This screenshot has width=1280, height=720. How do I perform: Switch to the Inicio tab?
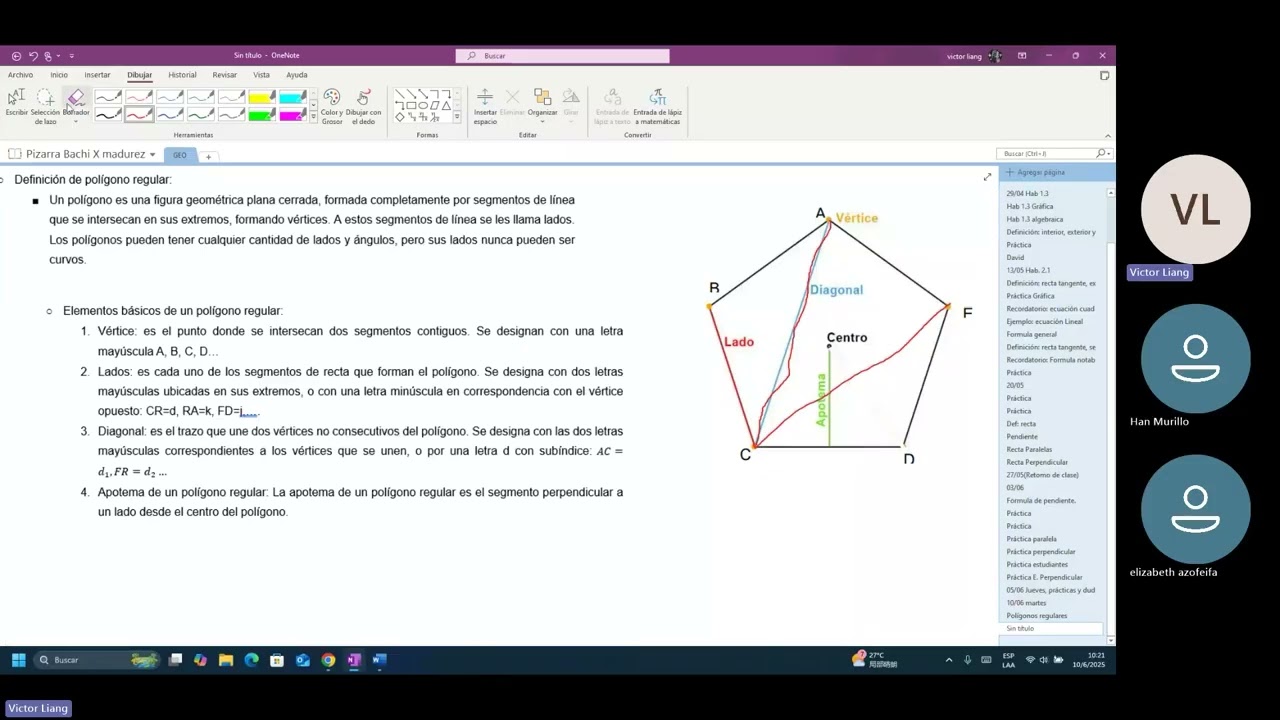[x=59, y=75]
